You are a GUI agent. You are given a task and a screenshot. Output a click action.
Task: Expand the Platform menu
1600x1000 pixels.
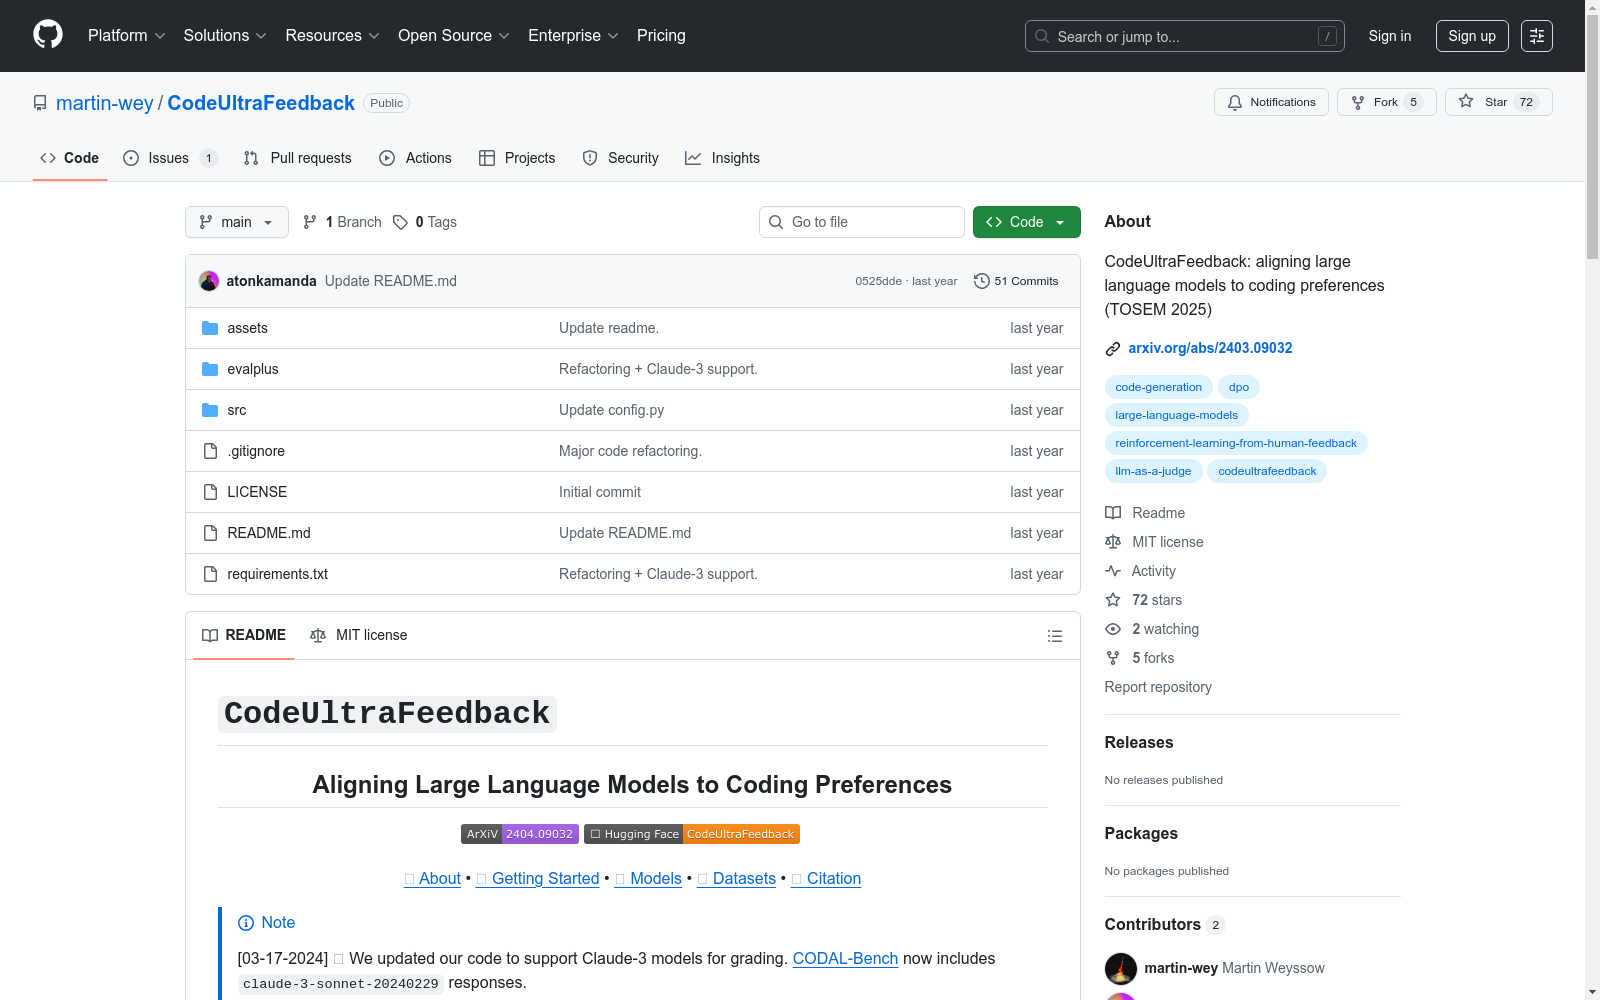(x=127, y=36)
